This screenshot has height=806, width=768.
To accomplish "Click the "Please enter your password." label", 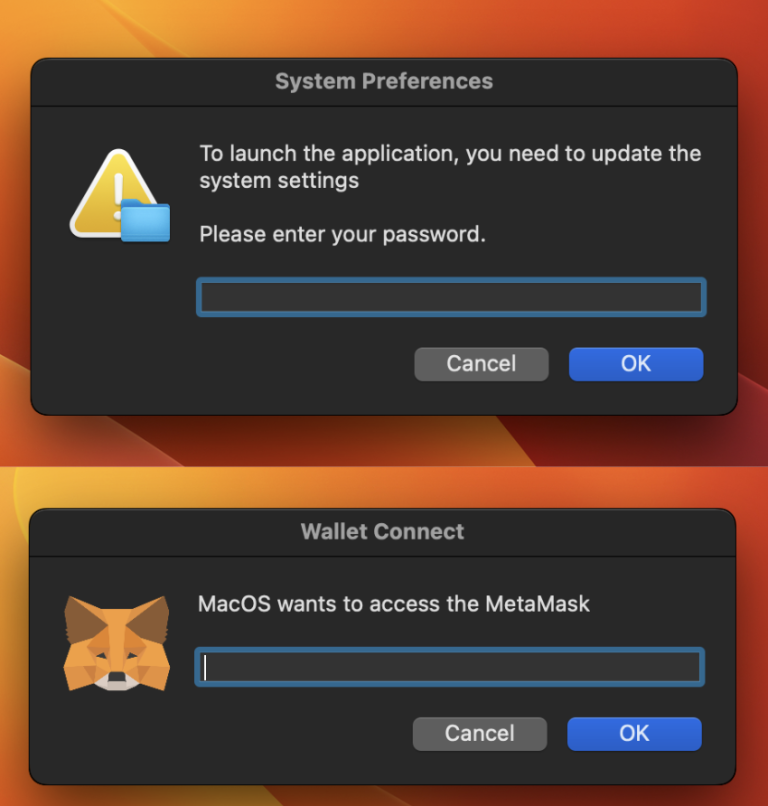I will pos(342,235).
